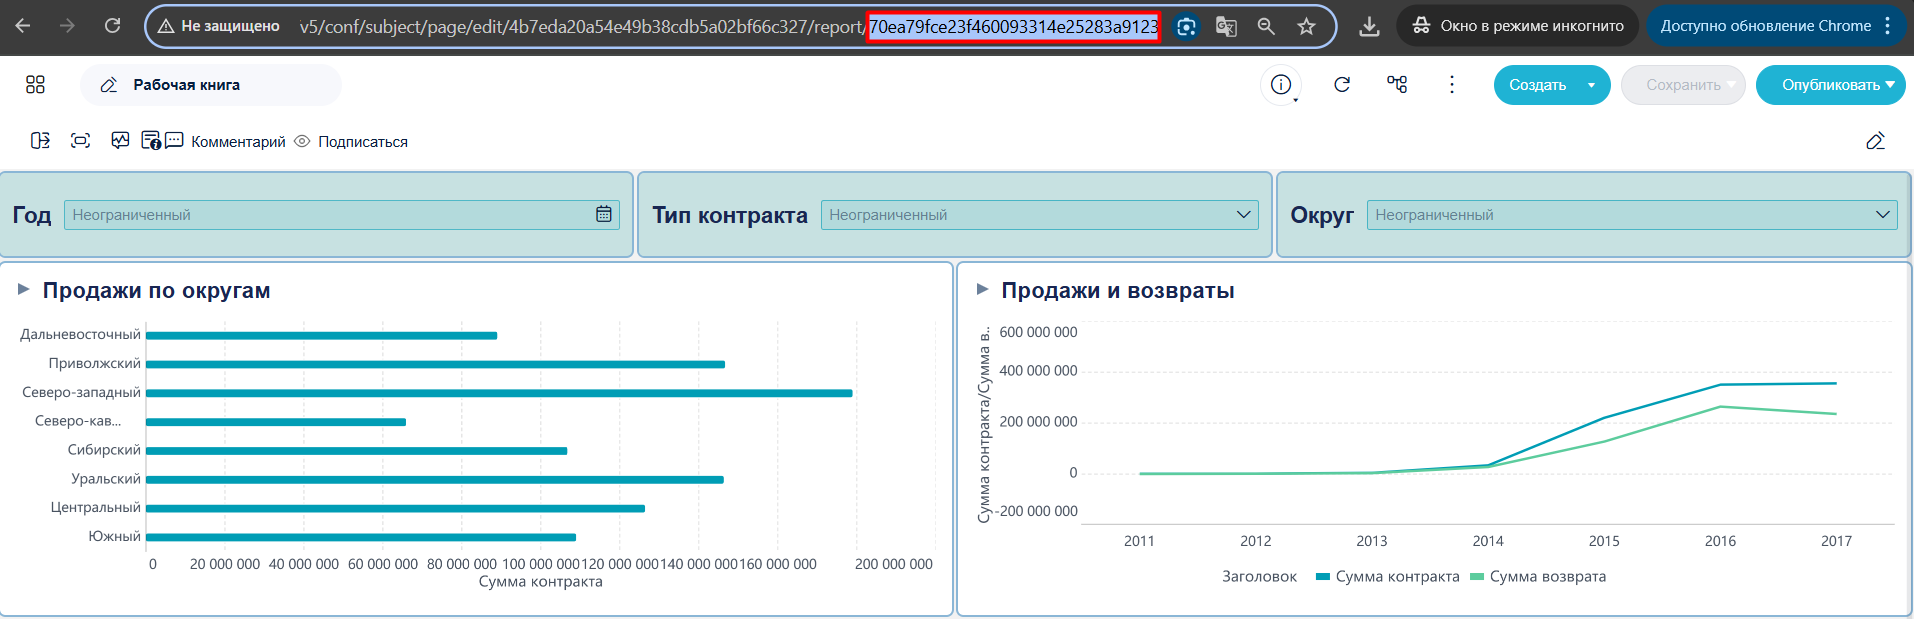Refresh the report using the reload icon
The height and width of the screenshot is (619, 1914).
[1342, 85]
